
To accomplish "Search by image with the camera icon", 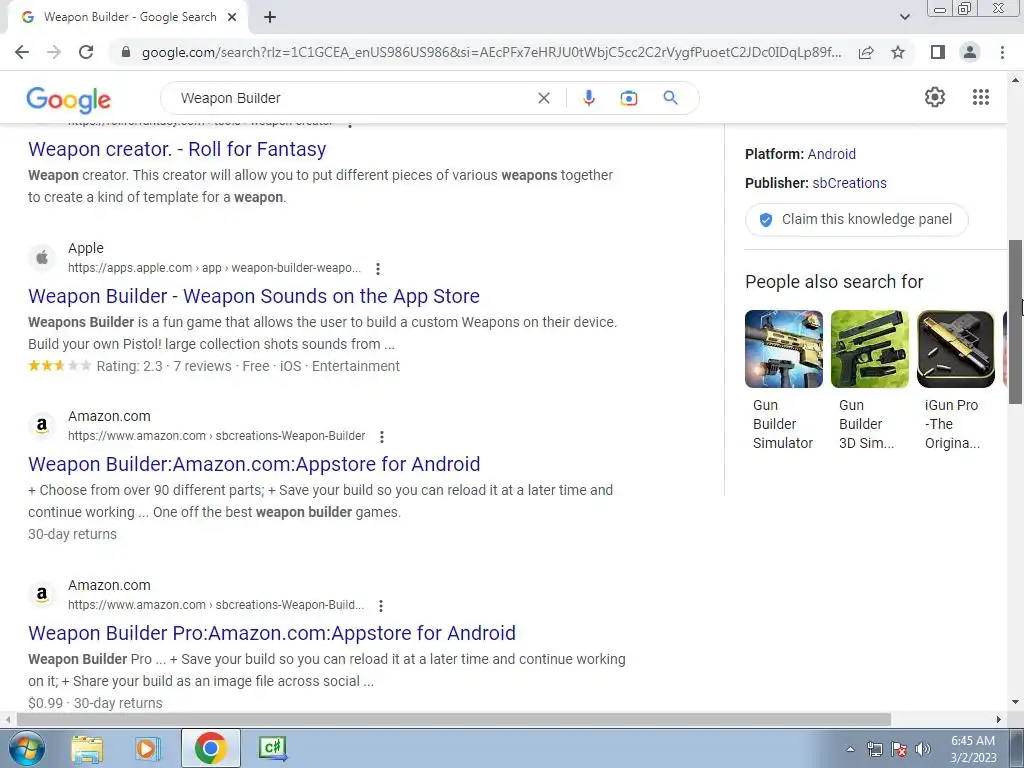I will 628,98.
